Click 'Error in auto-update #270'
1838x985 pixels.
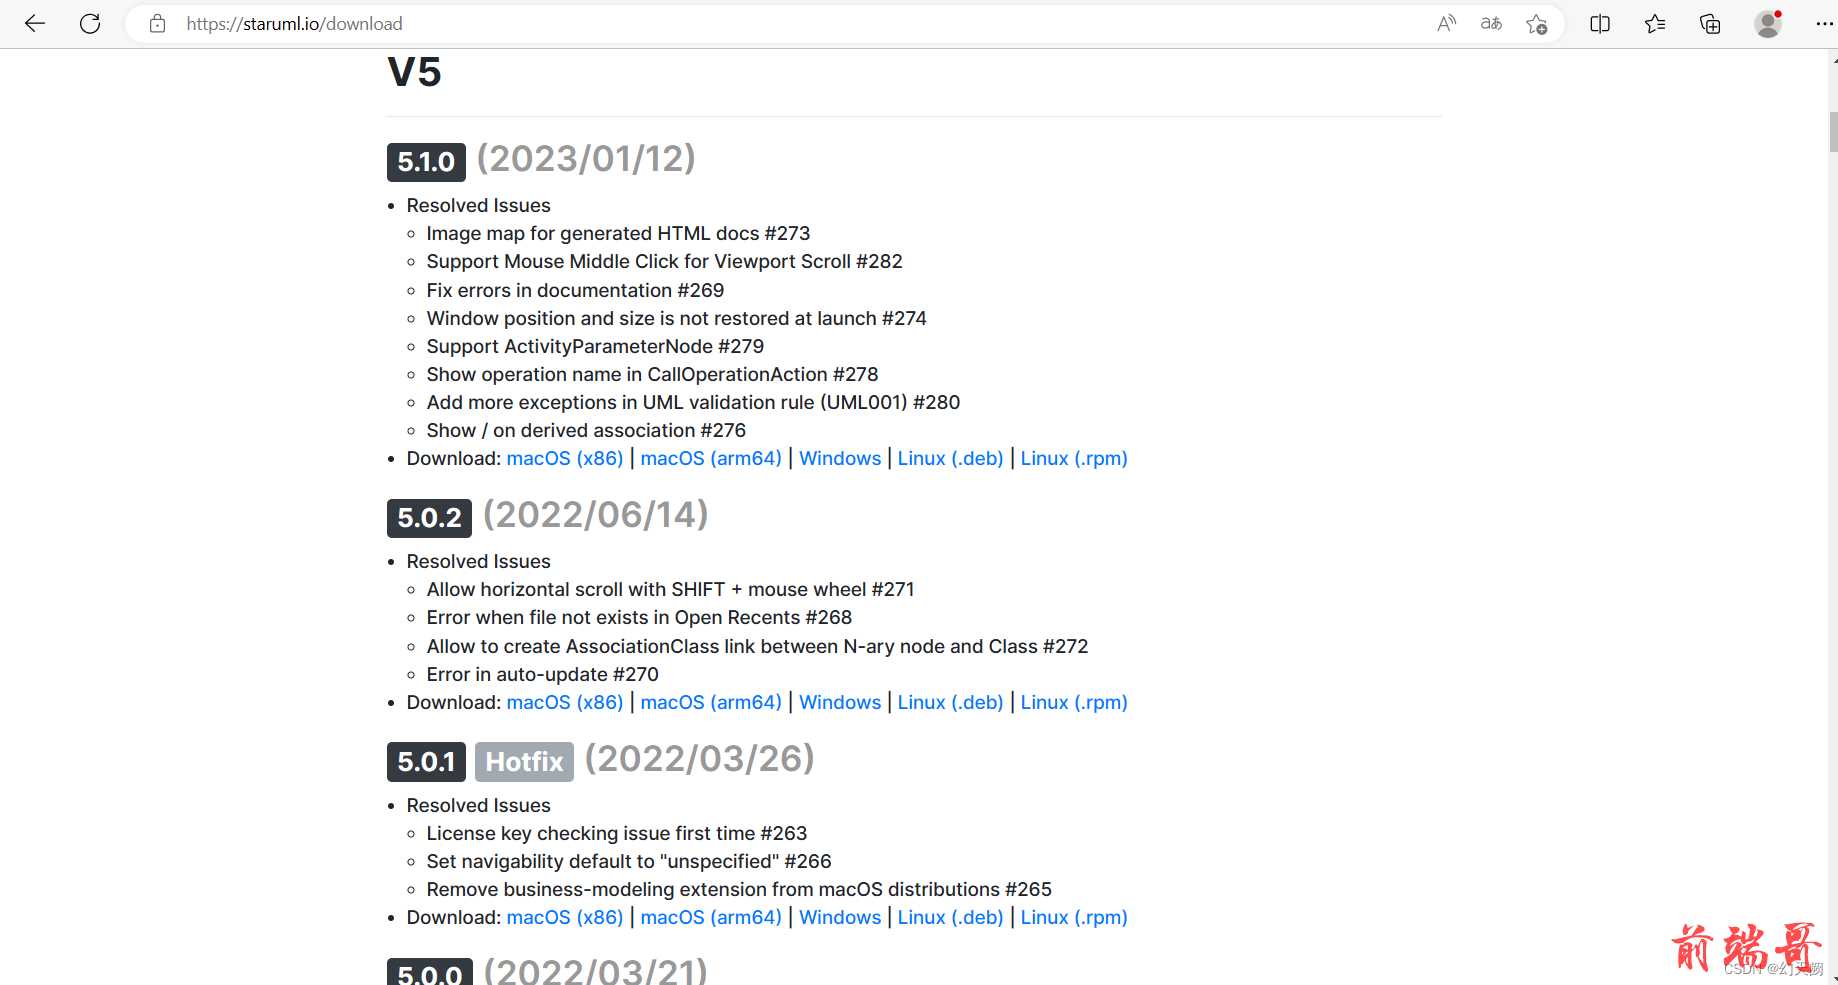pos(542,674)
